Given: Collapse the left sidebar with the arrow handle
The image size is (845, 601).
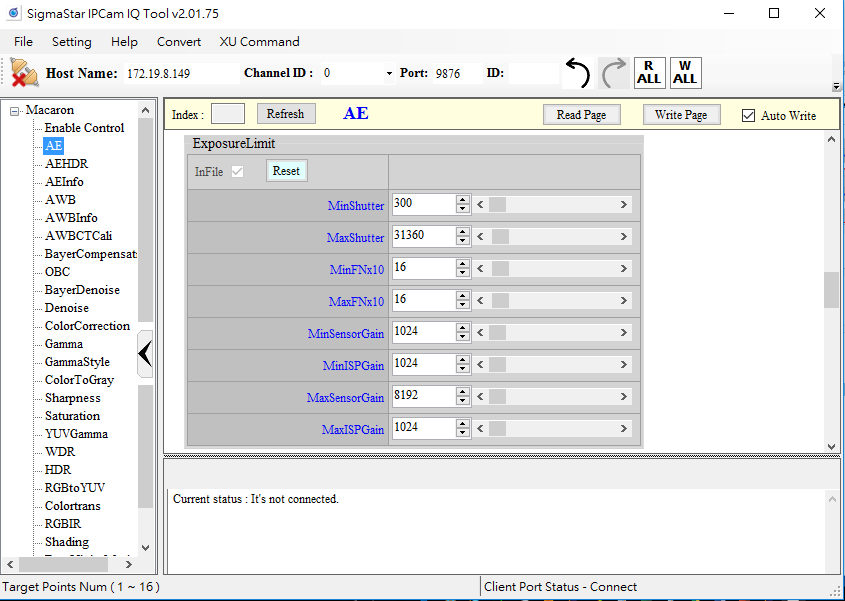Looking at the screenshot, I should pyautogui.click(x=145, y=353).
